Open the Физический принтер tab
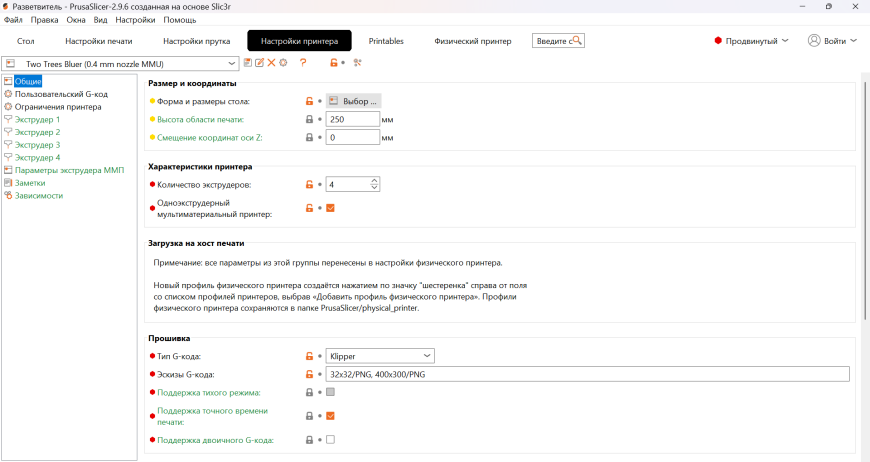The height and width of the screenshot is (462, 870). pyautogui.click(x=473, y=41)
